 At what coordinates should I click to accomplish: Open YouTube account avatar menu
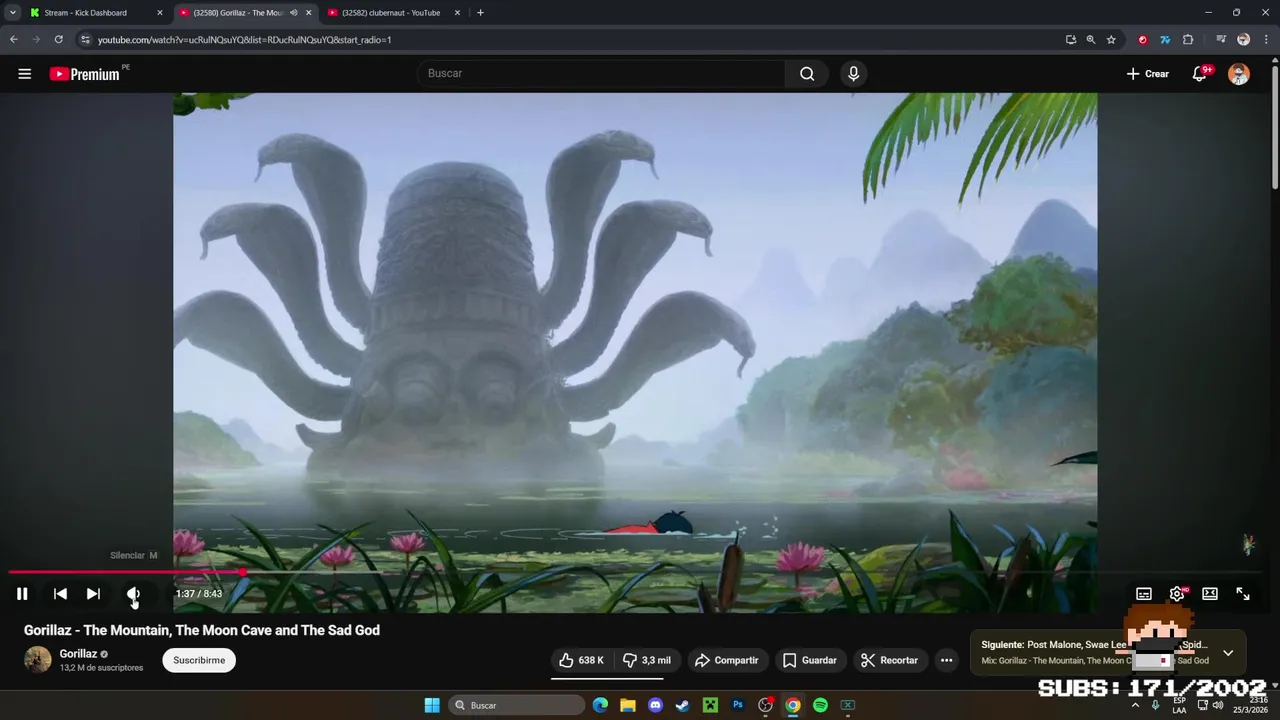tap(1239, 74)
